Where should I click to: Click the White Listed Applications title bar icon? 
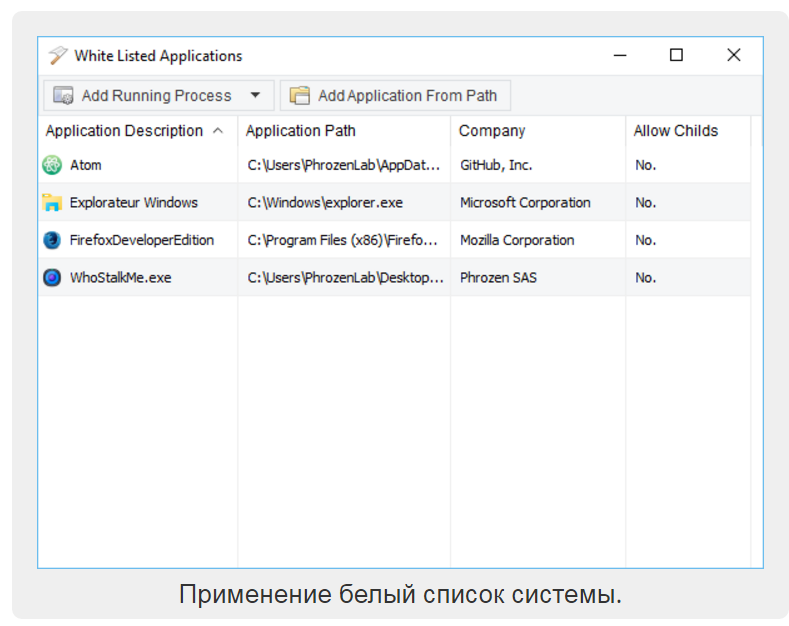(x=58, y=55)
